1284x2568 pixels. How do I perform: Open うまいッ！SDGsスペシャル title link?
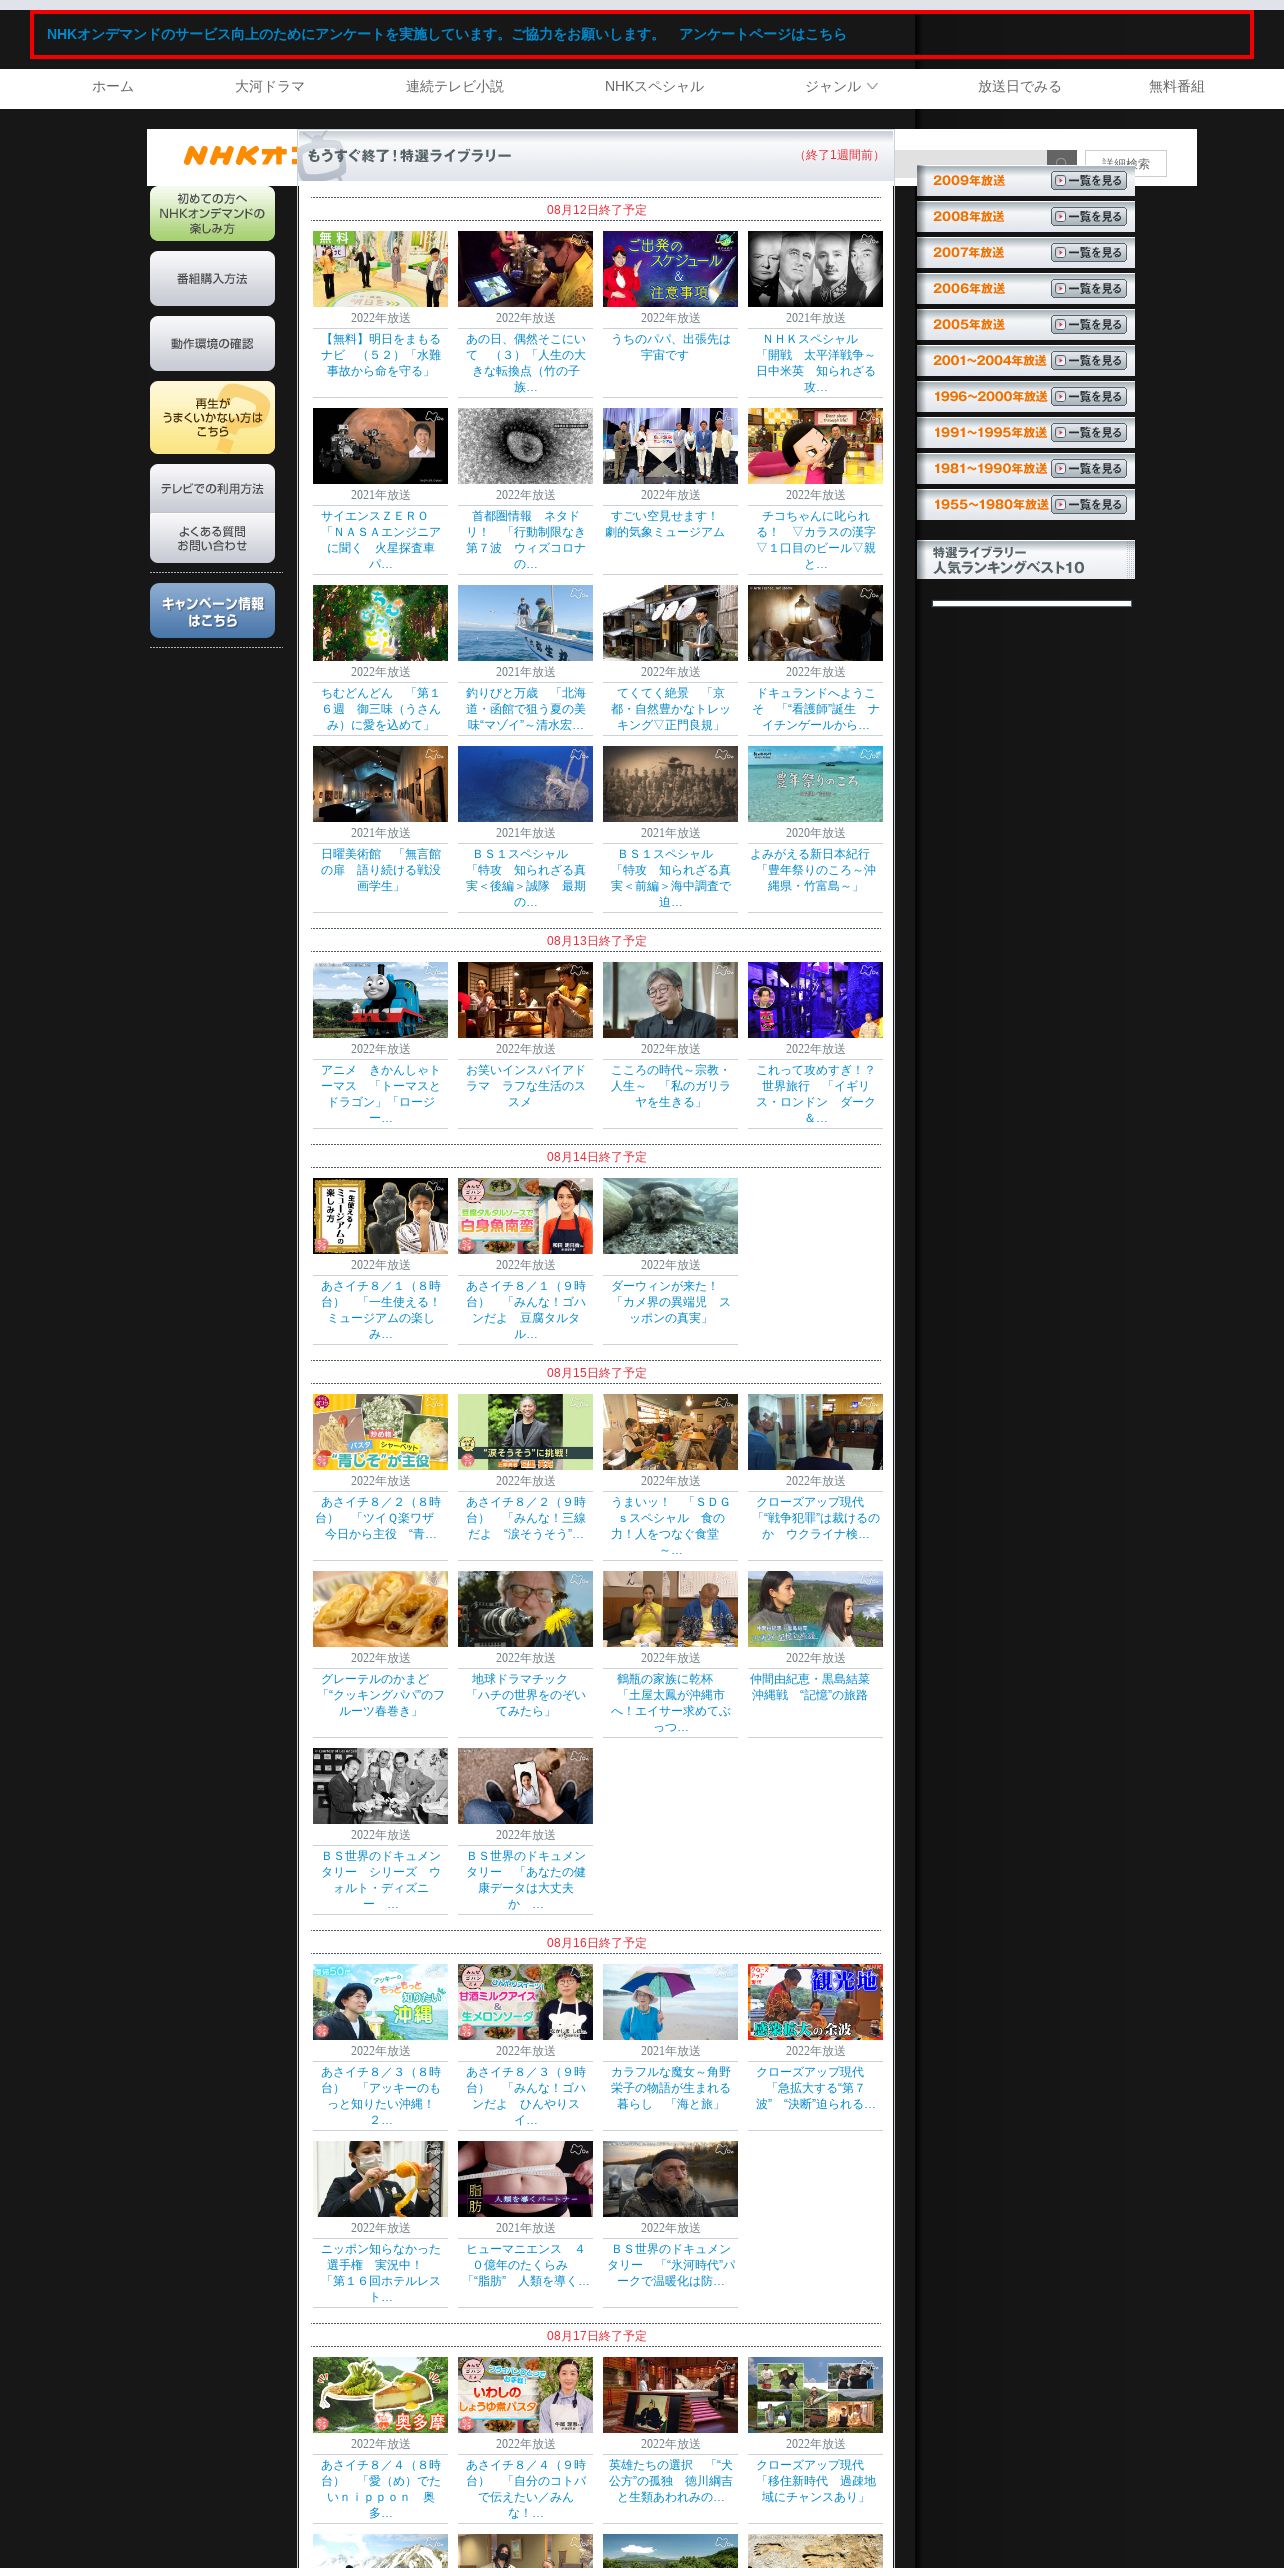coord(670,1526)
